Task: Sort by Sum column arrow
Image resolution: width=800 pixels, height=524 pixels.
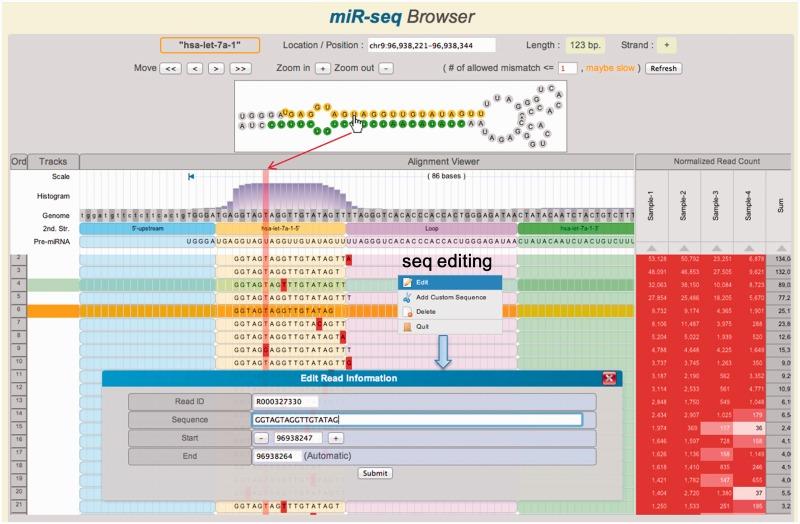Action: tap(782, 248)
